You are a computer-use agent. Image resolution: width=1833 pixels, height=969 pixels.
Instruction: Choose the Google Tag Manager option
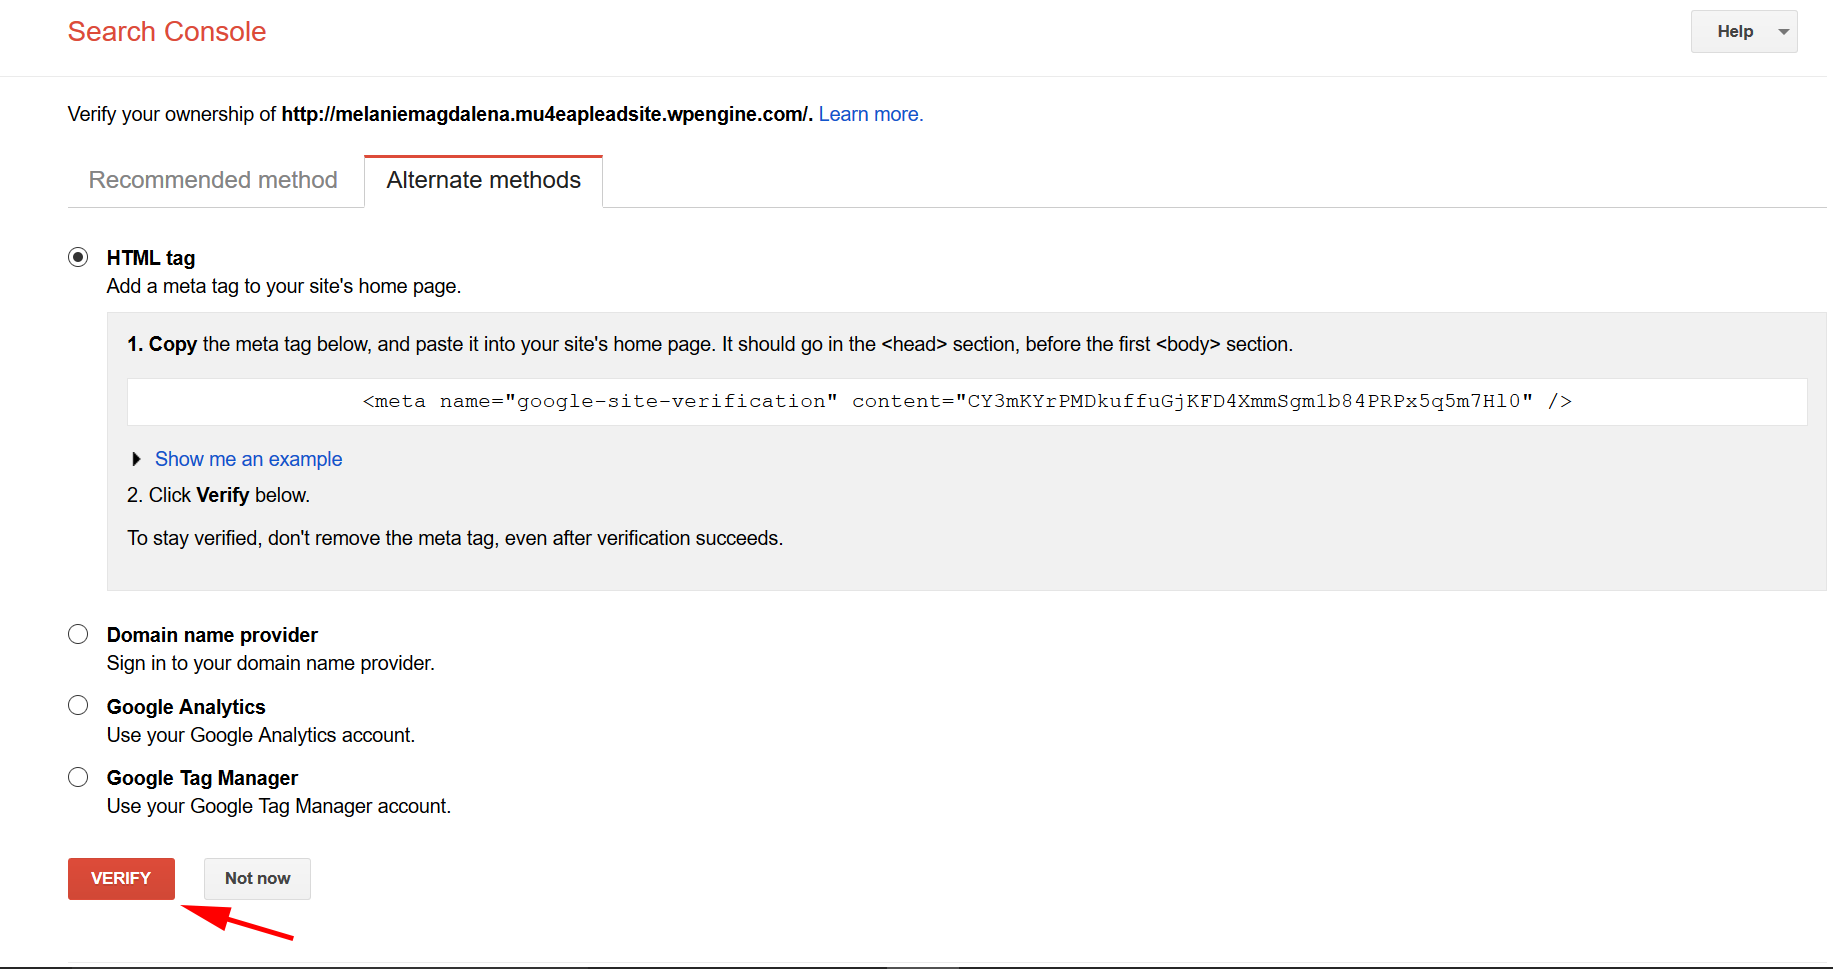tap(78, 777)
